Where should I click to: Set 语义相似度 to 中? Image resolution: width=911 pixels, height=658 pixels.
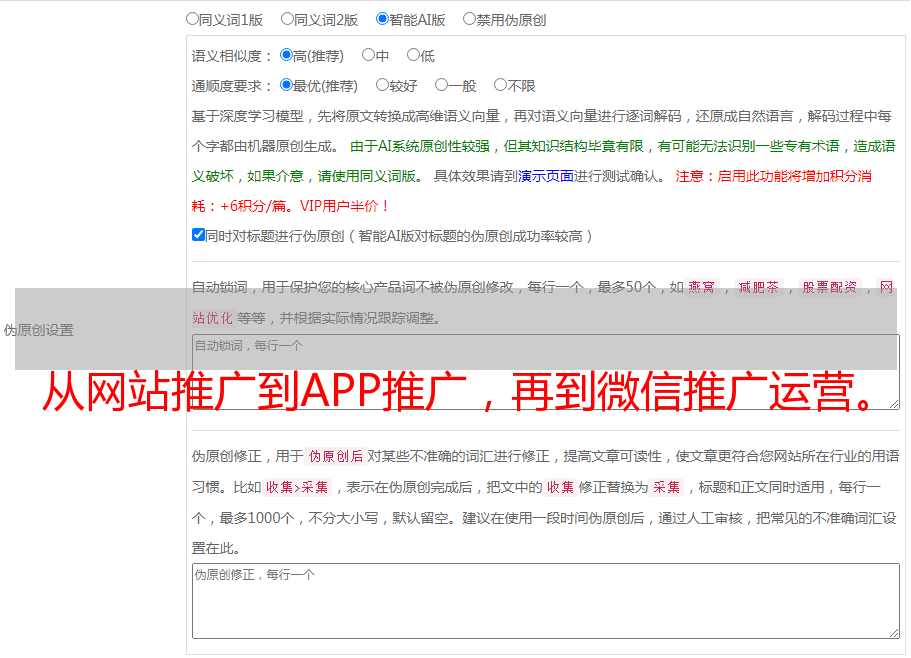pyautogui.click(x=368, y=55)
